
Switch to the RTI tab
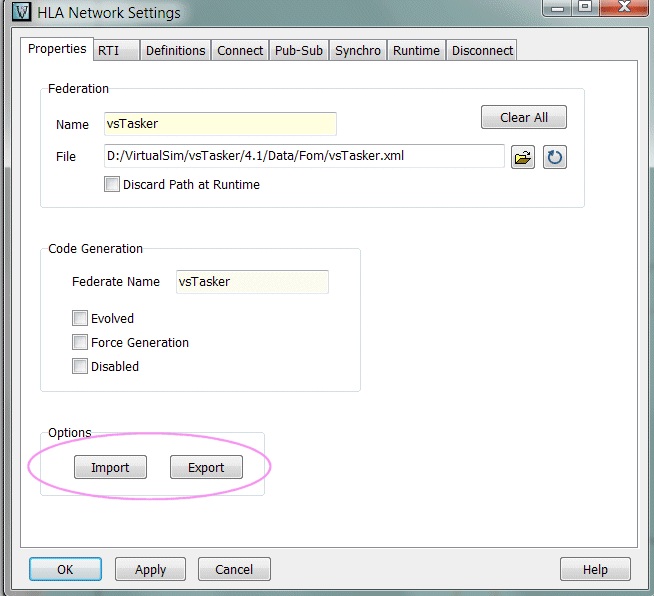108,51
